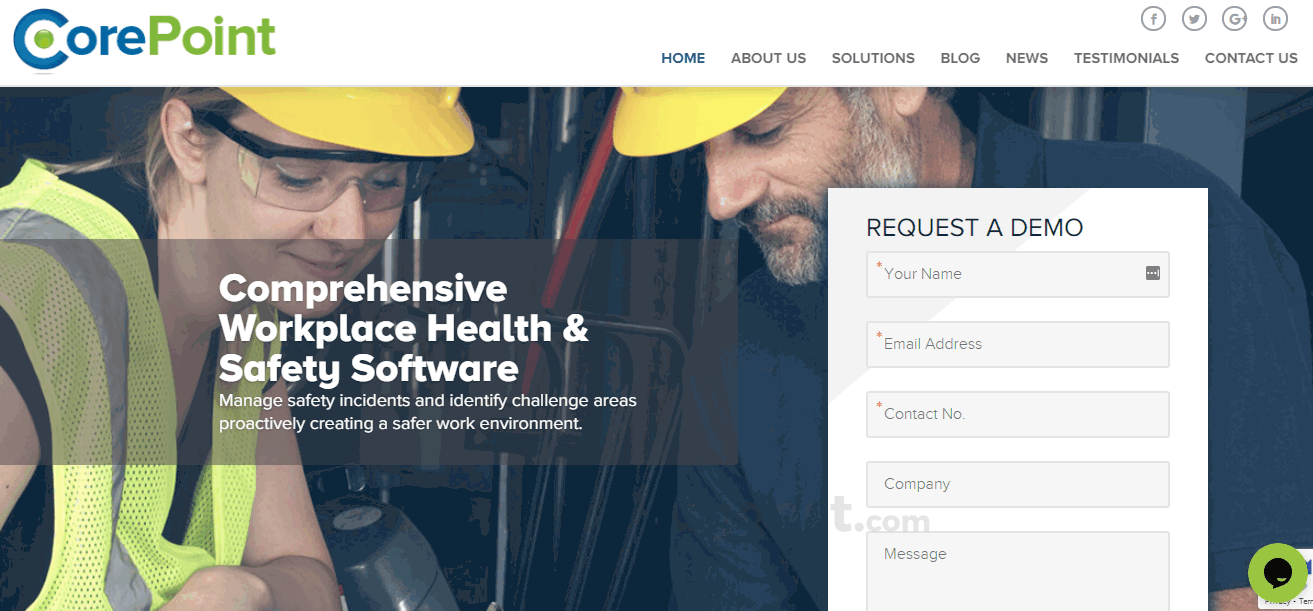This screenshot has height=611, width=1313.
Task: View the TESTIMONIALS page
Action: click(x=1126, y=58)
